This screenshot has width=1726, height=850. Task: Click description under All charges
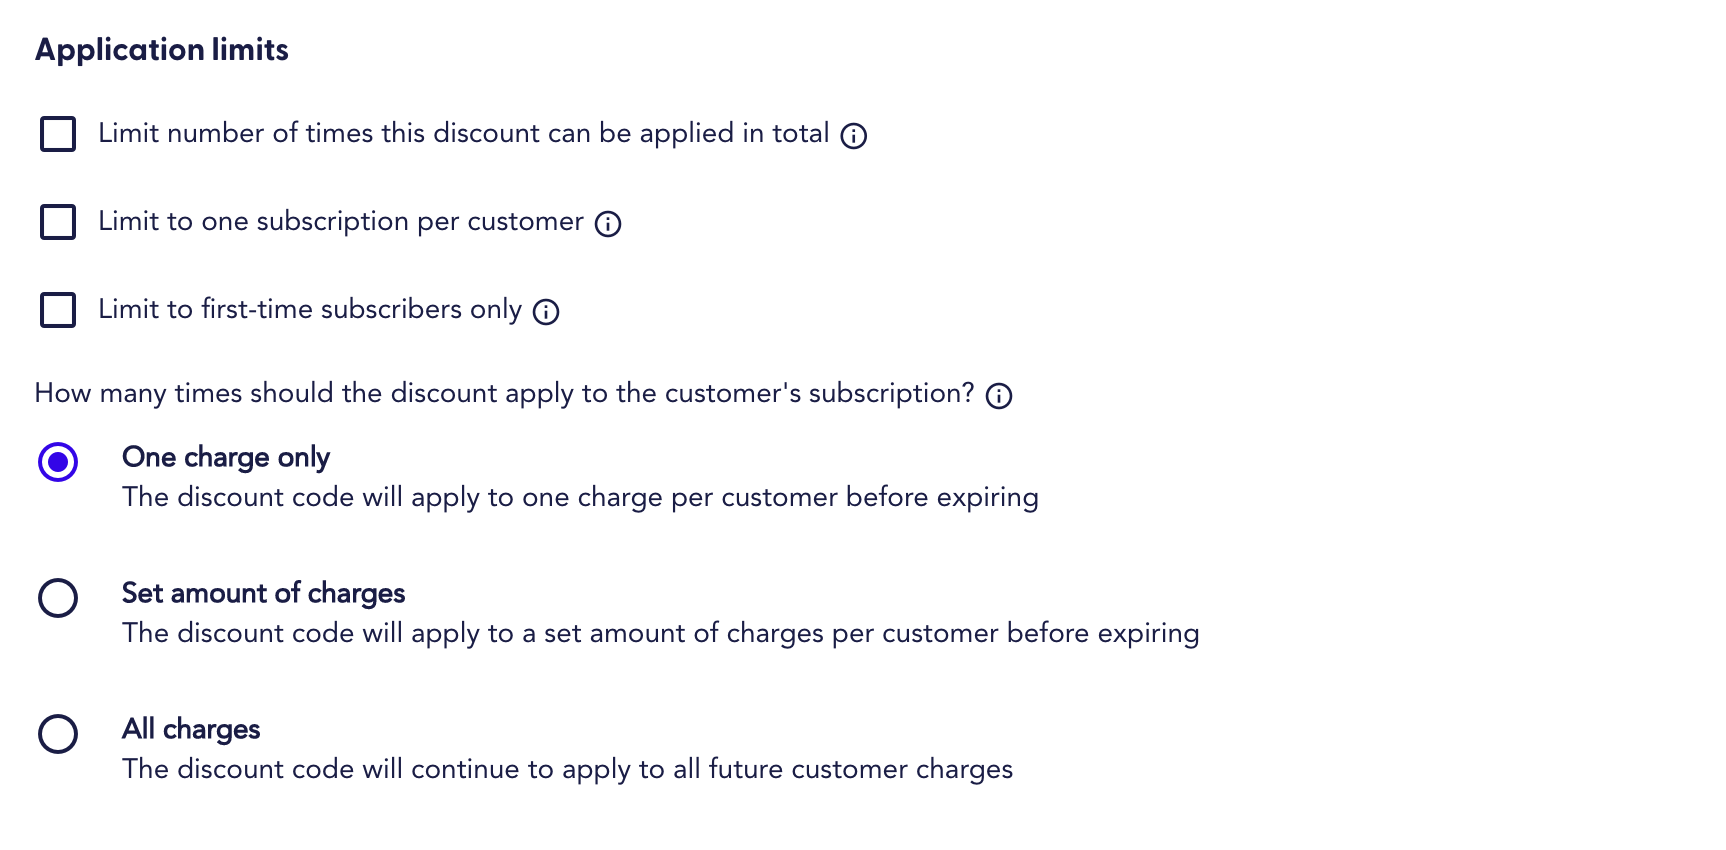[x=567, y=769]
